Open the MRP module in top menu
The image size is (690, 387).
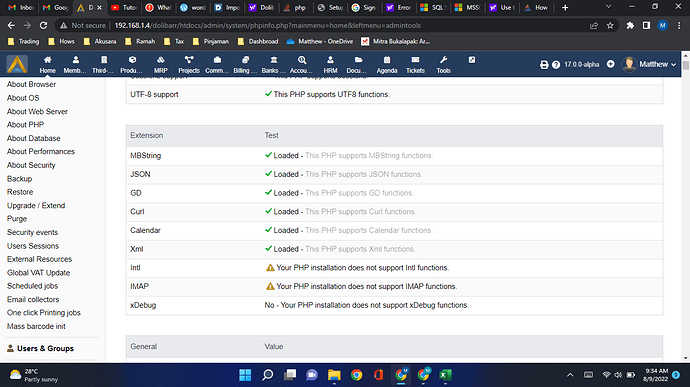coord(161,64)
